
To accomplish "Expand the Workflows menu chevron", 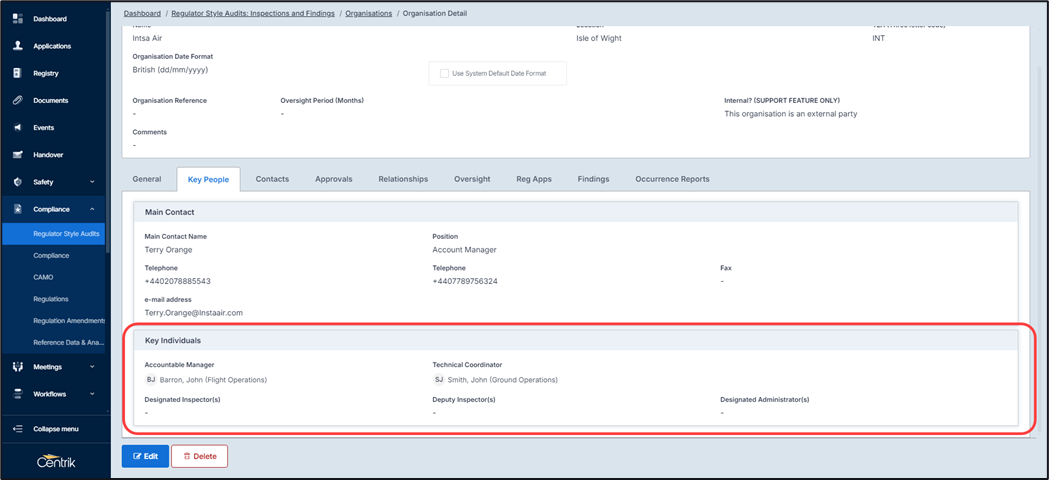I will coord(92,394).
